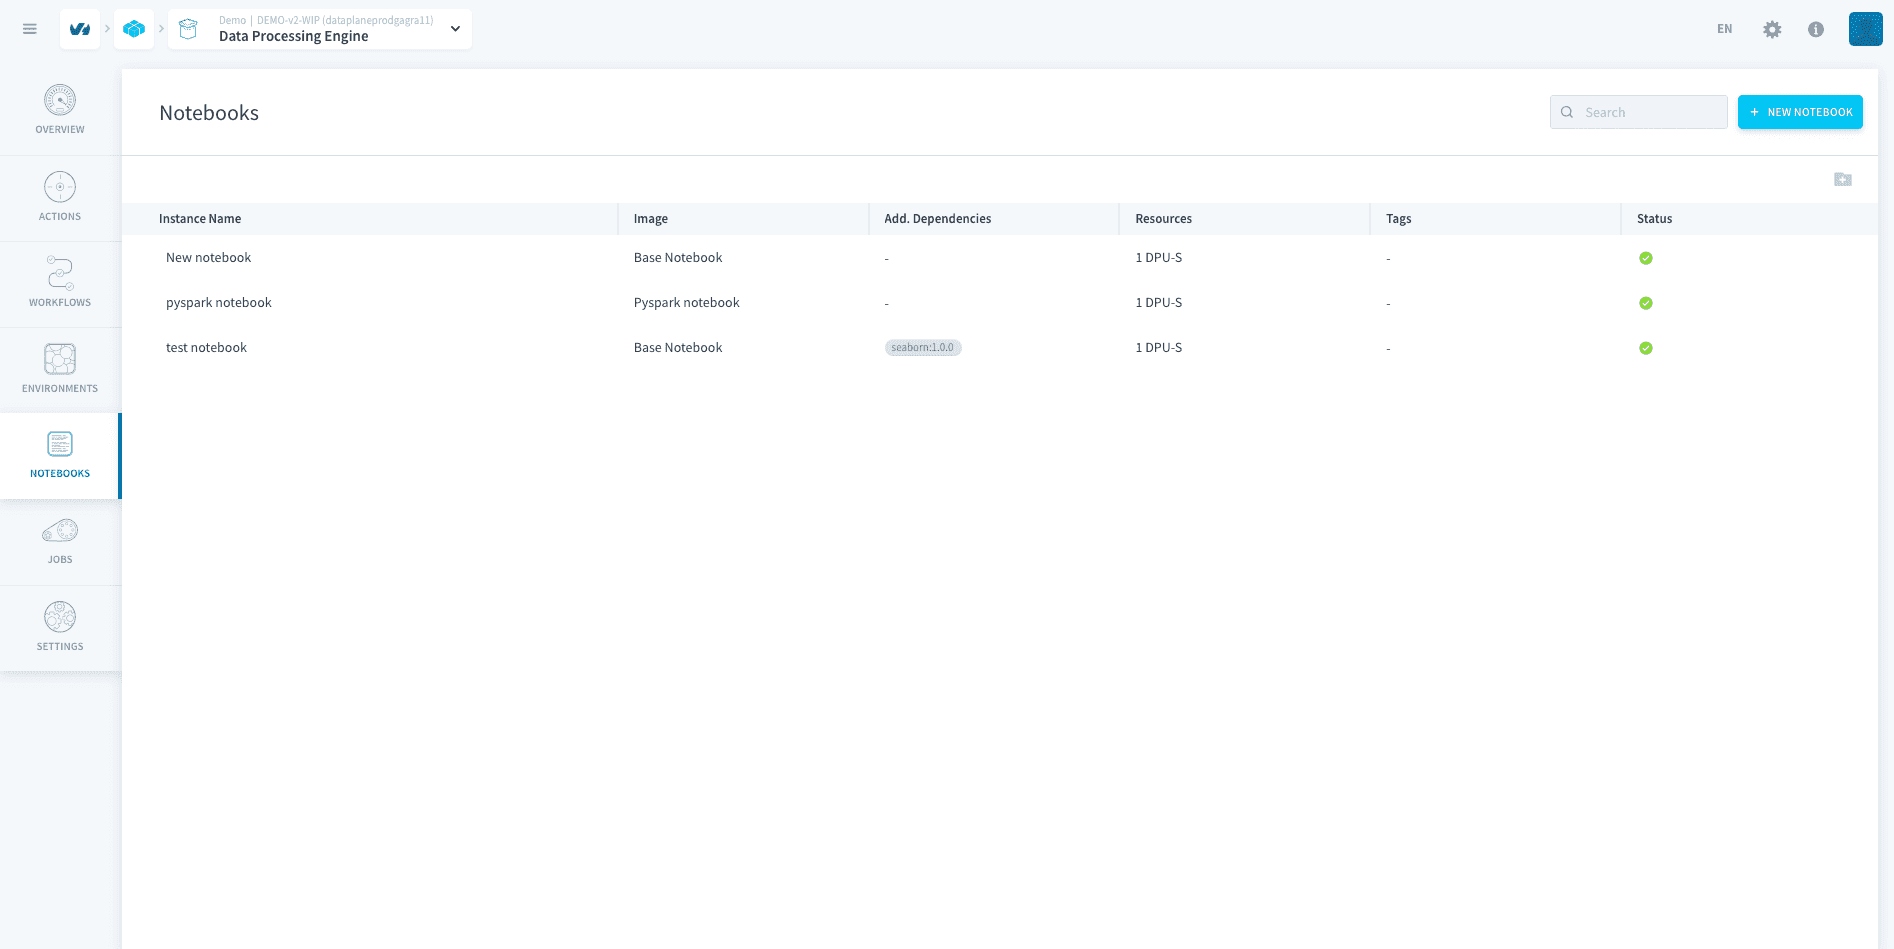Viewport: 1894px width, 949px height.
Task: Click the seaborn:1.0.0 dependency tag
Action: click(923, 348)
